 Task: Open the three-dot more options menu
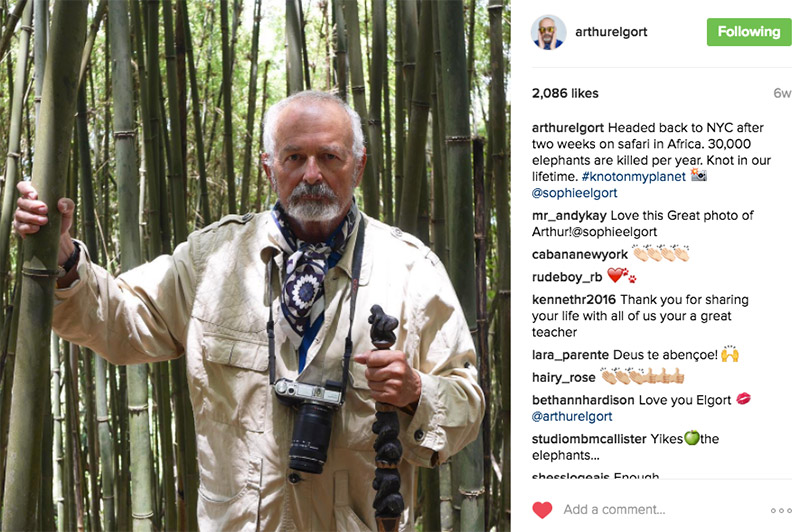(x=781, y=510)
